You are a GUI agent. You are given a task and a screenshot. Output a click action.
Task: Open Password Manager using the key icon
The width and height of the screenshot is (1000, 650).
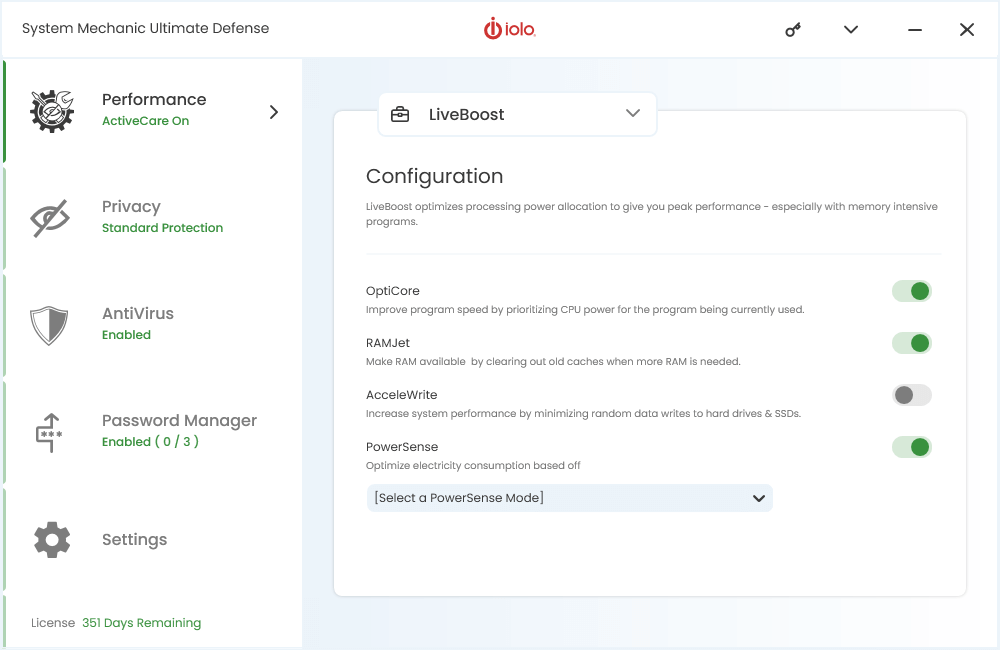pyautogui.click(x=51, y=431)
